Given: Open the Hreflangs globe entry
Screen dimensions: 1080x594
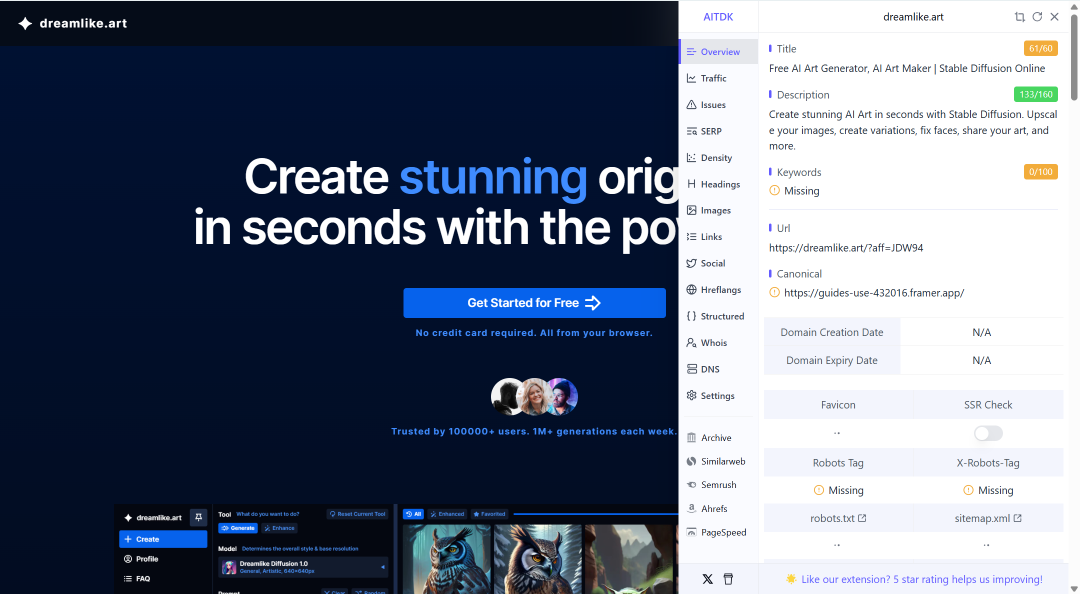Looking at the screenshot, I should click(x=692, y=289).
